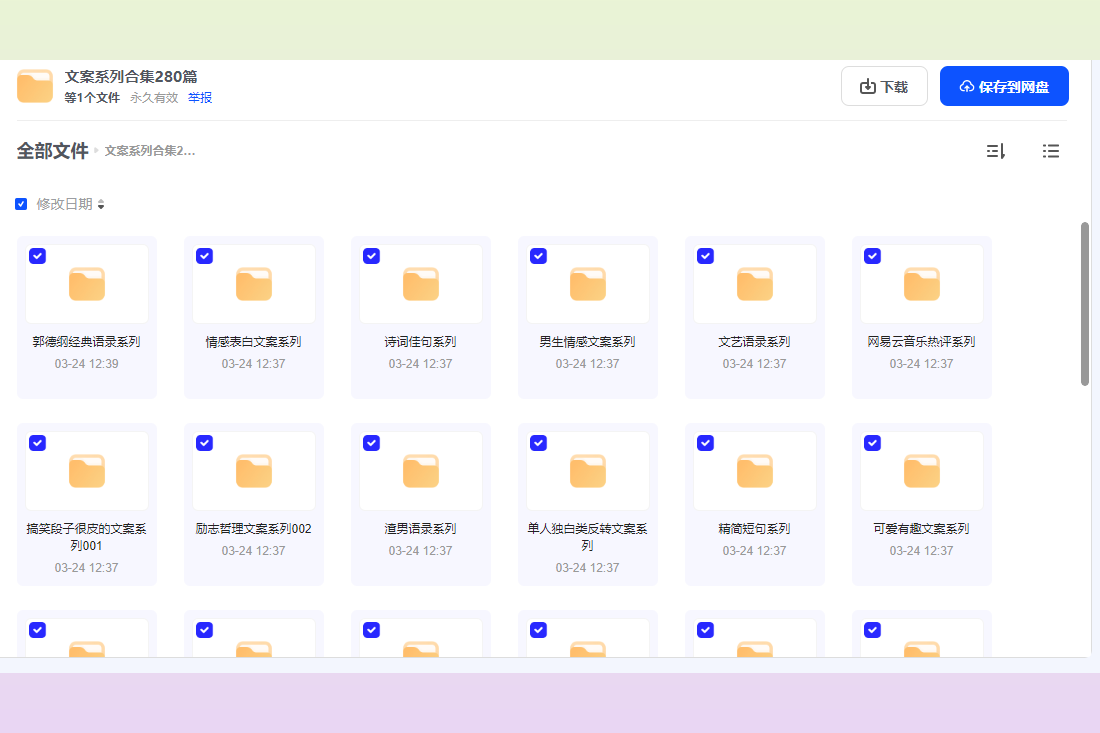The width and height of the screenshot is (1100, 733).
Task: Click the 郭德纲经典语录系列 folder name
Action: point(87,342)
